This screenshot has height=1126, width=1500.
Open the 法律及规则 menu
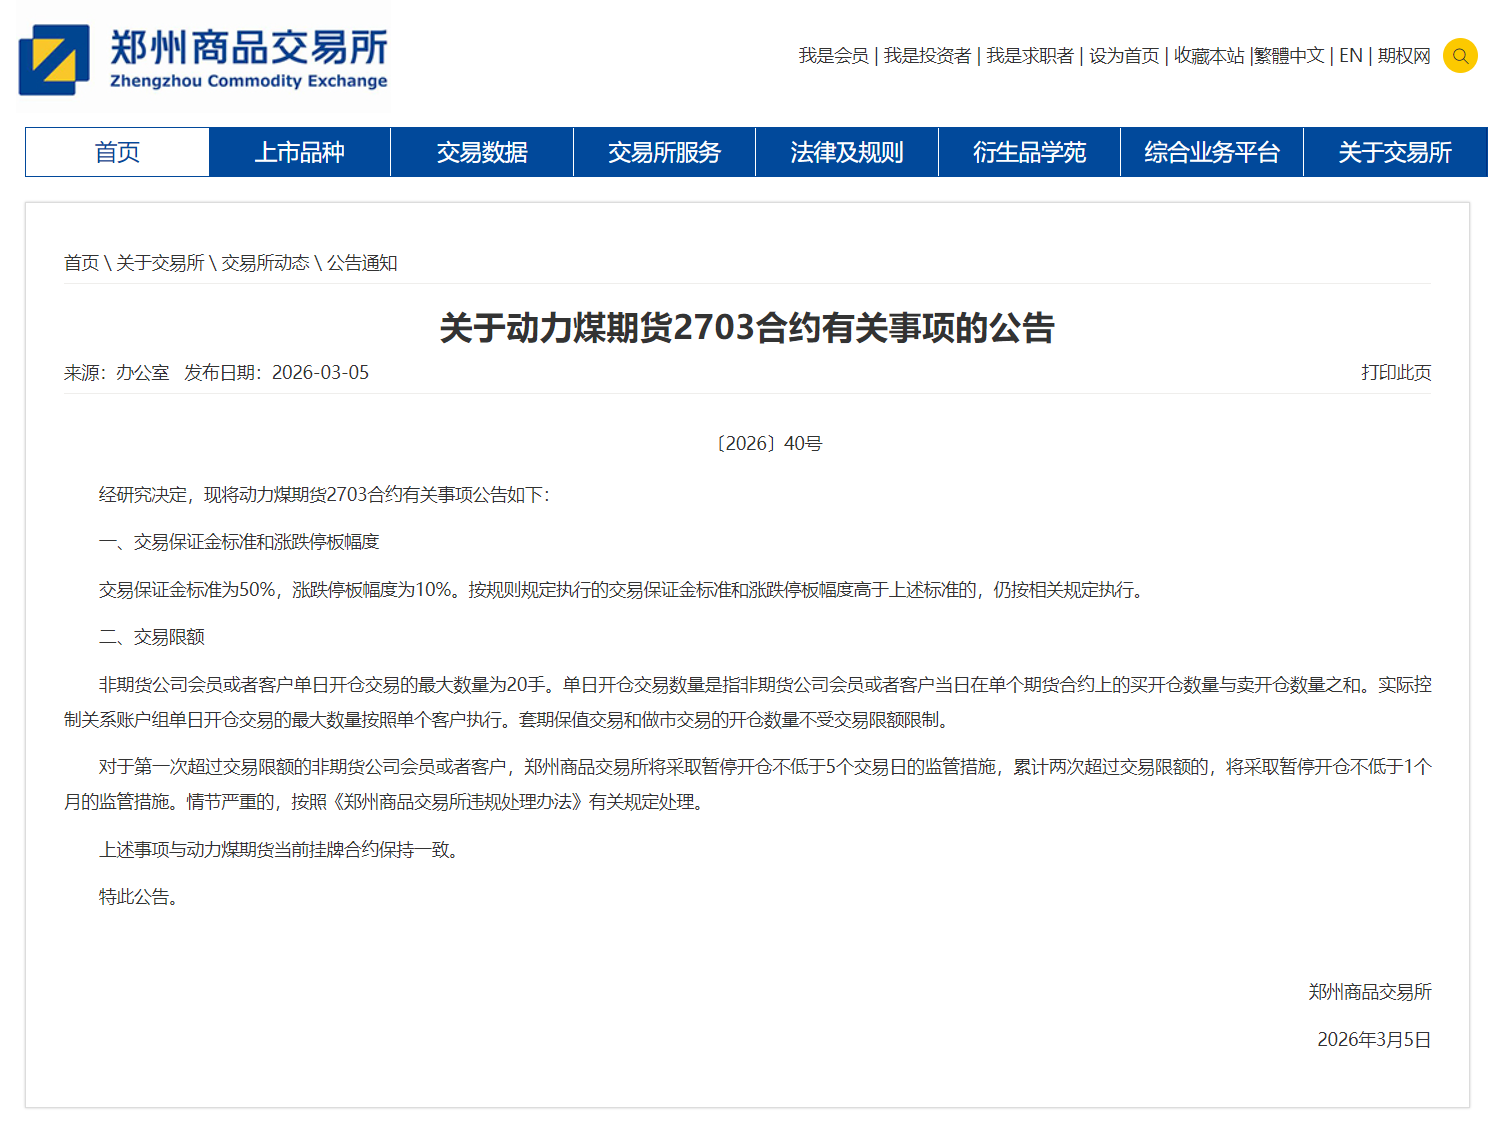click(846, 152)
